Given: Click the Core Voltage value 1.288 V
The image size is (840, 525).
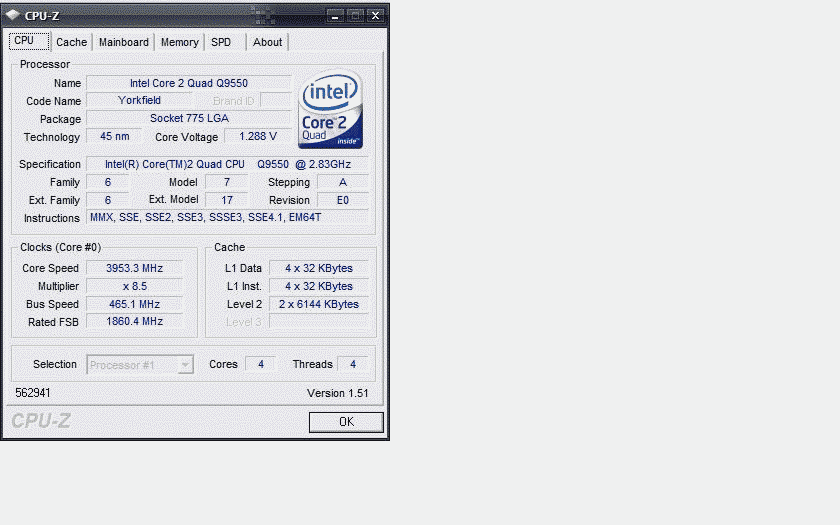Looking at the screenshot, I should pos(258,136).
